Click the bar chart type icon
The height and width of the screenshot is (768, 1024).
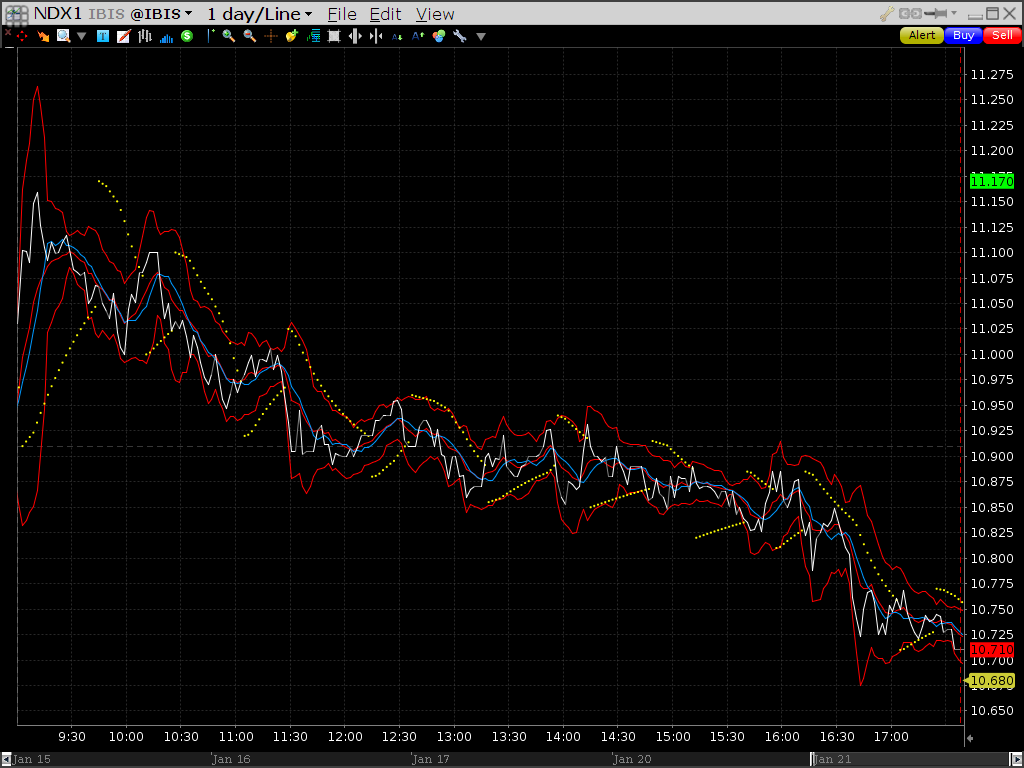tap(145, 37)
